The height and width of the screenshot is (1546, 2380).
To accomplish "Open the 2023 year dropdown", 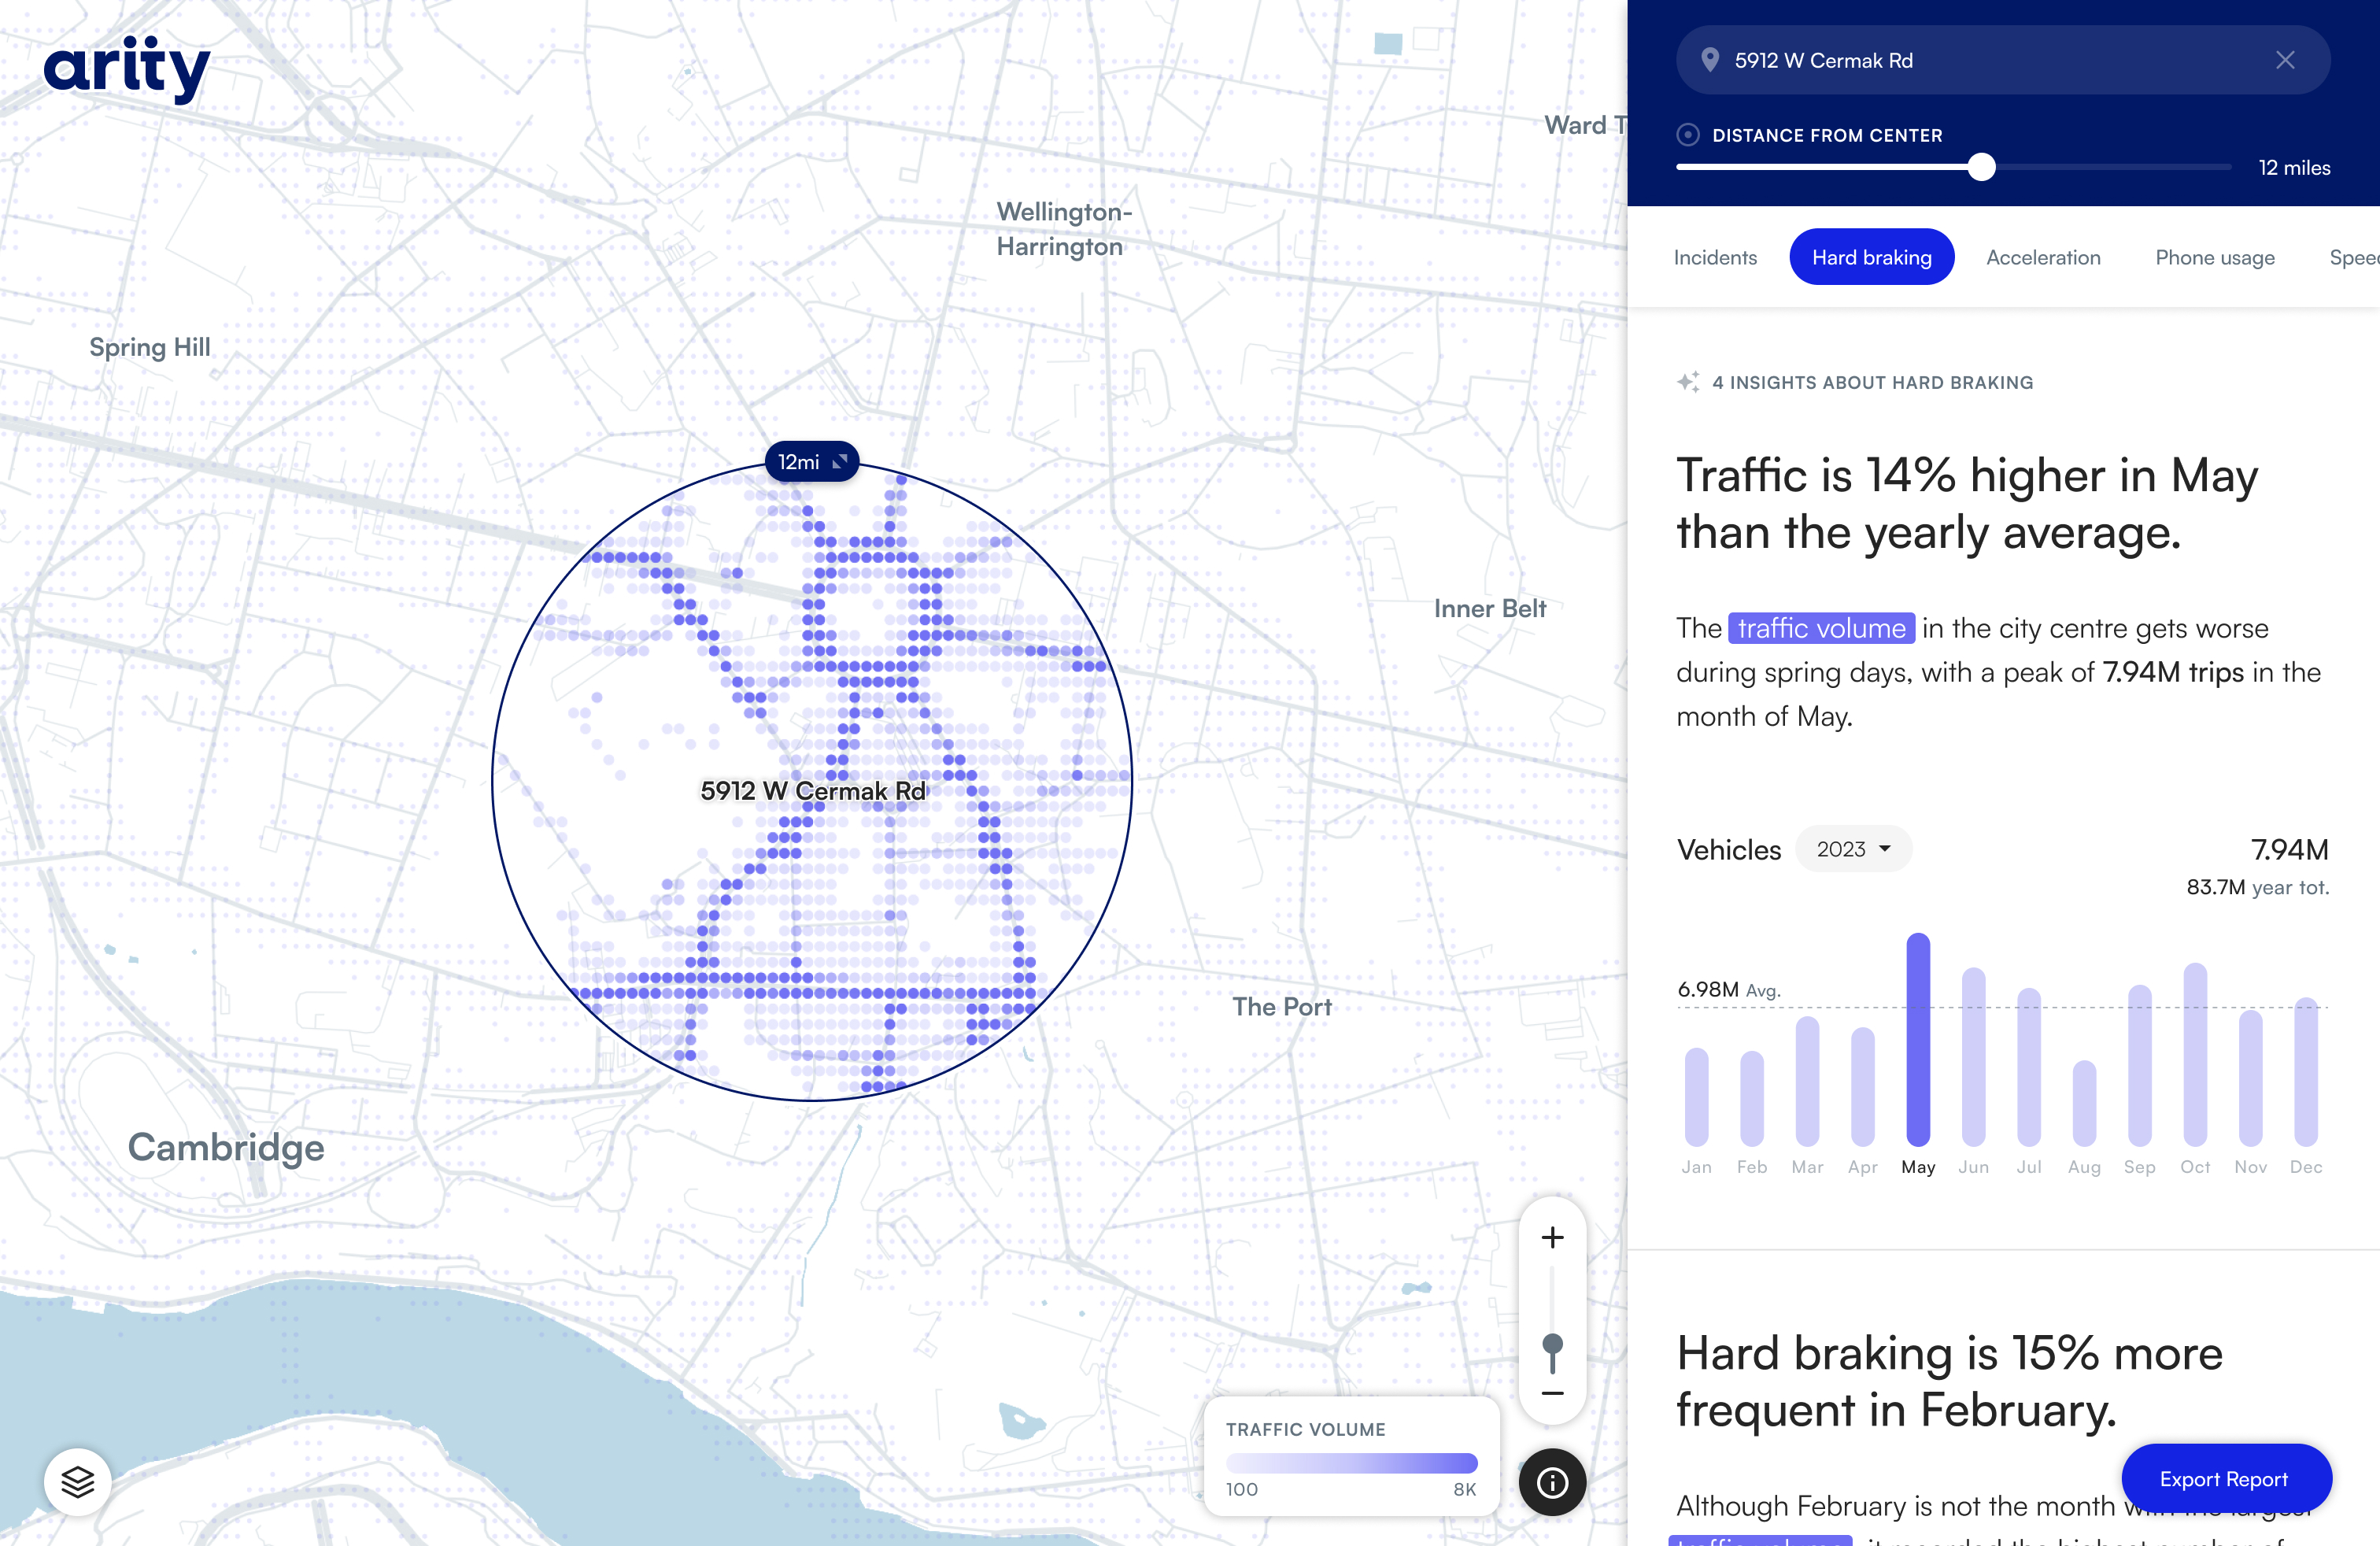I will click(1853, 848).
